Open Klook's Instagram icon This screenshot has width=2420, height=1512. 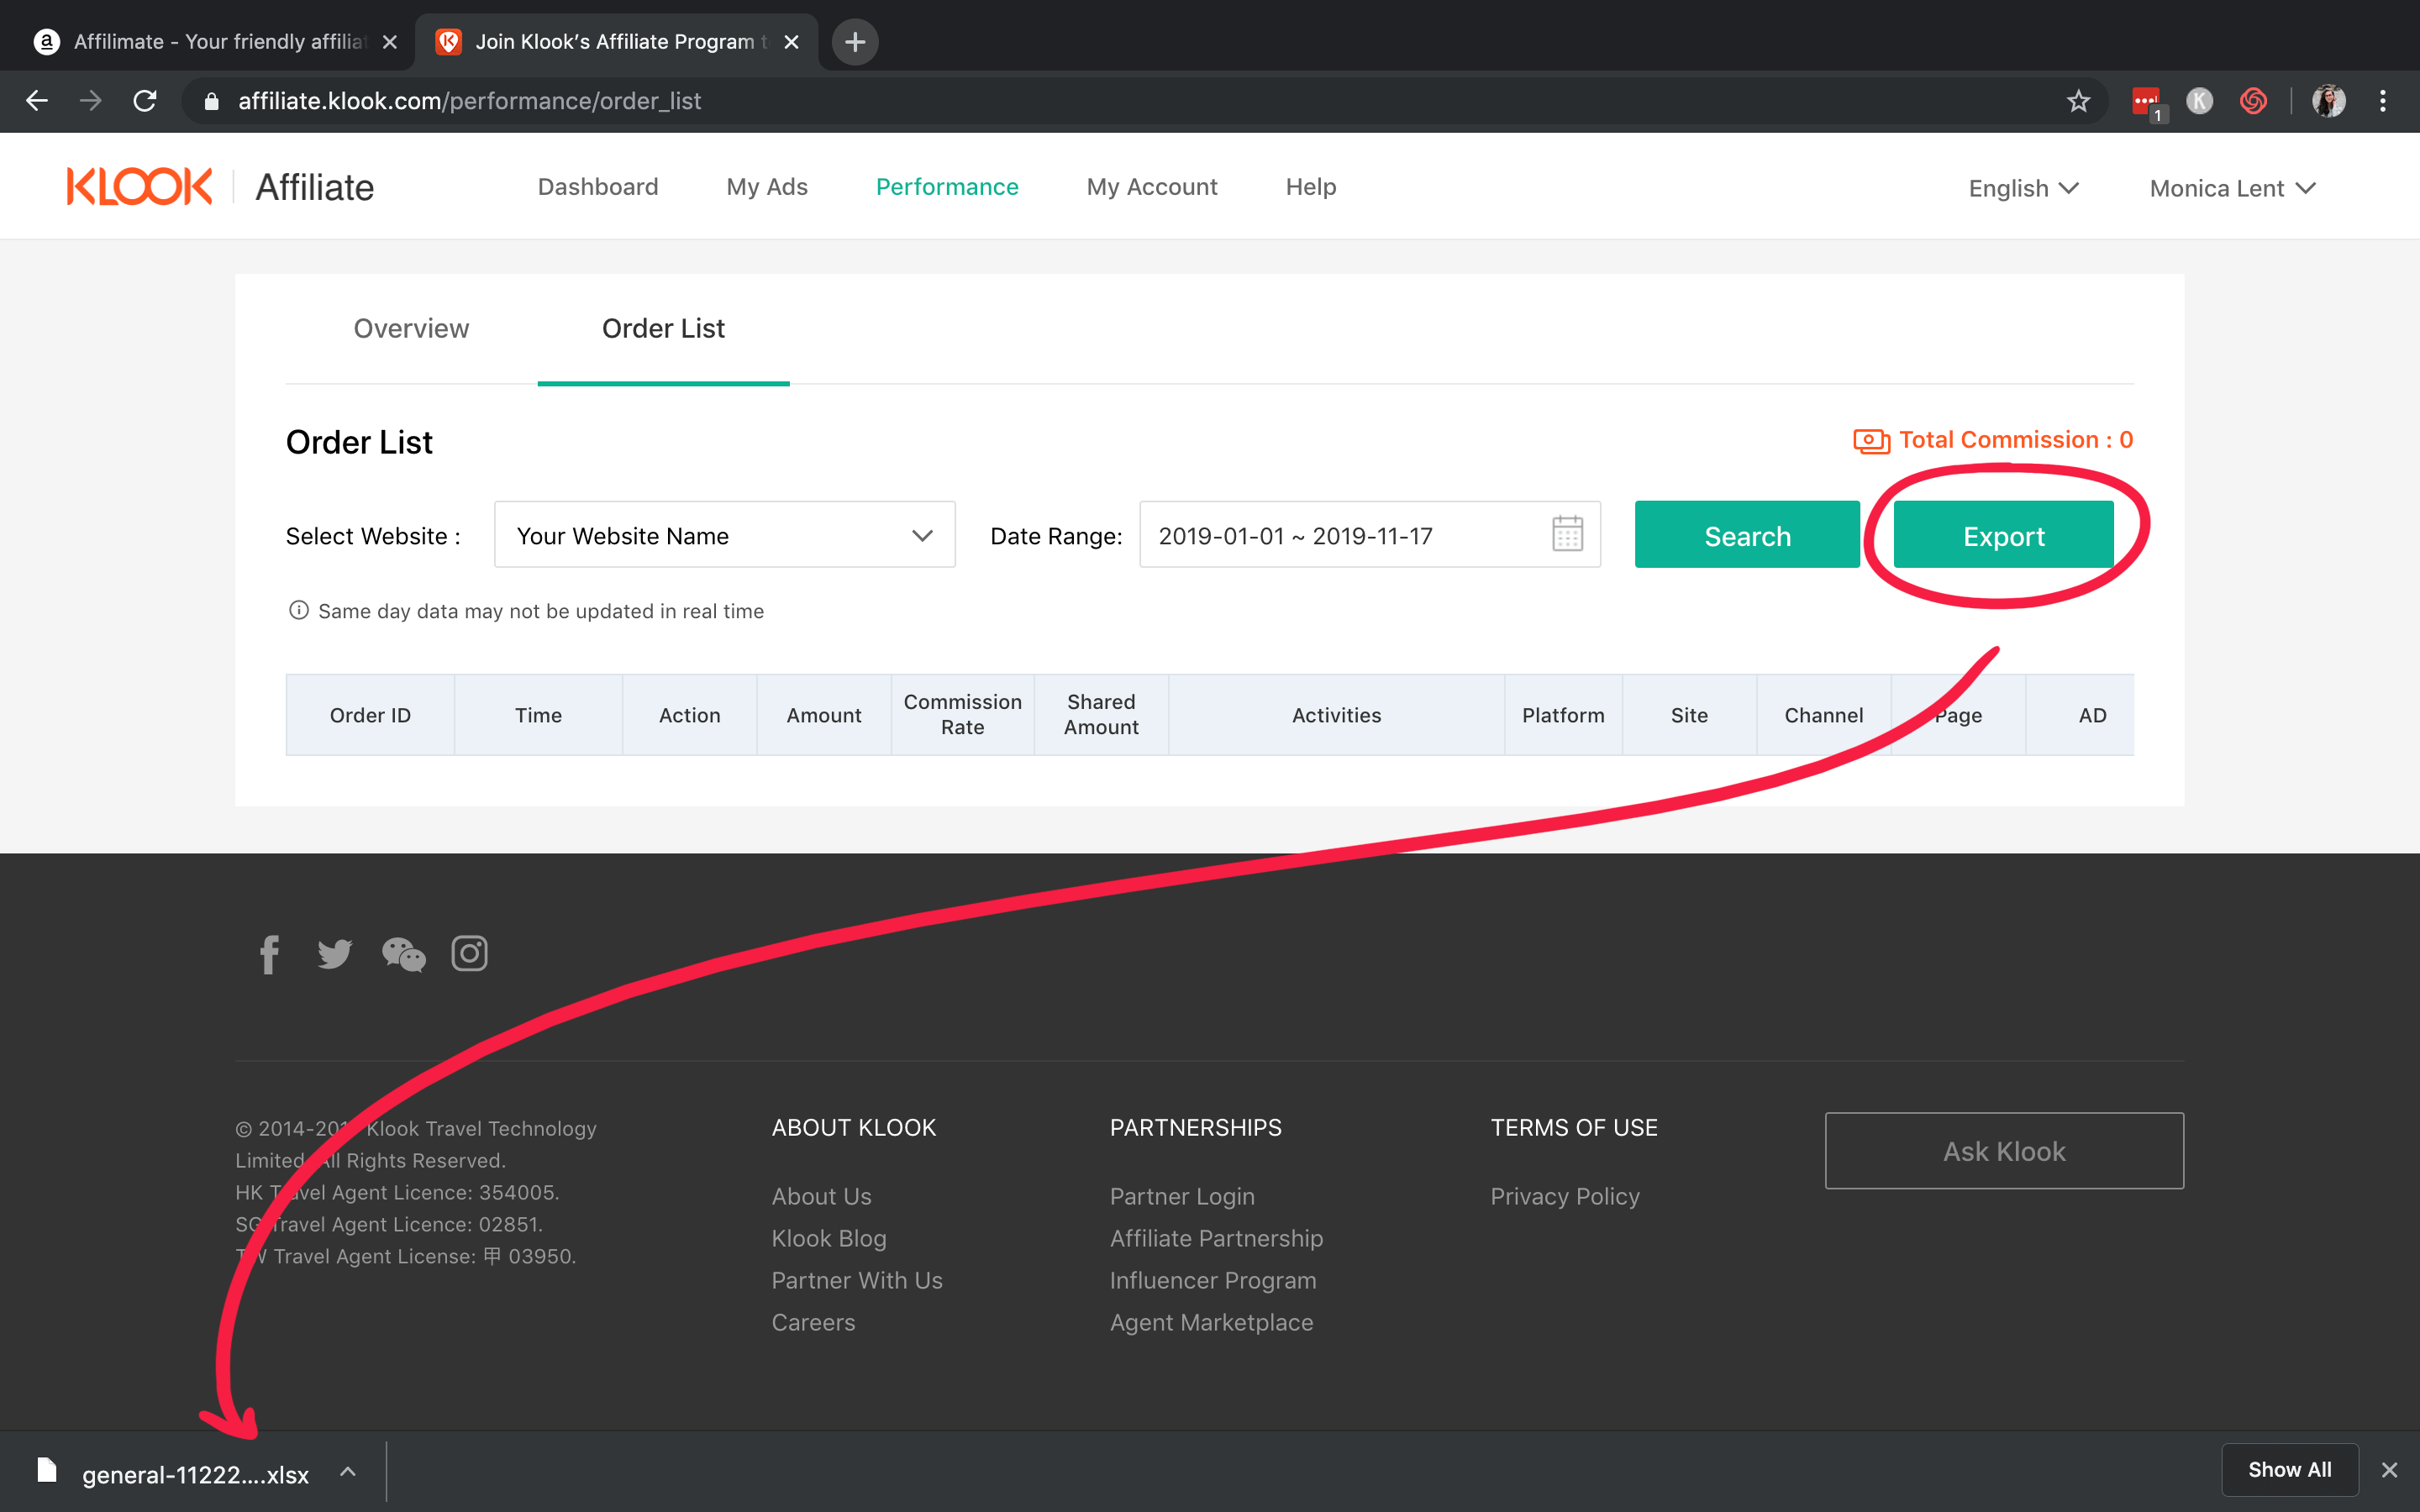[x=469, y=954]
